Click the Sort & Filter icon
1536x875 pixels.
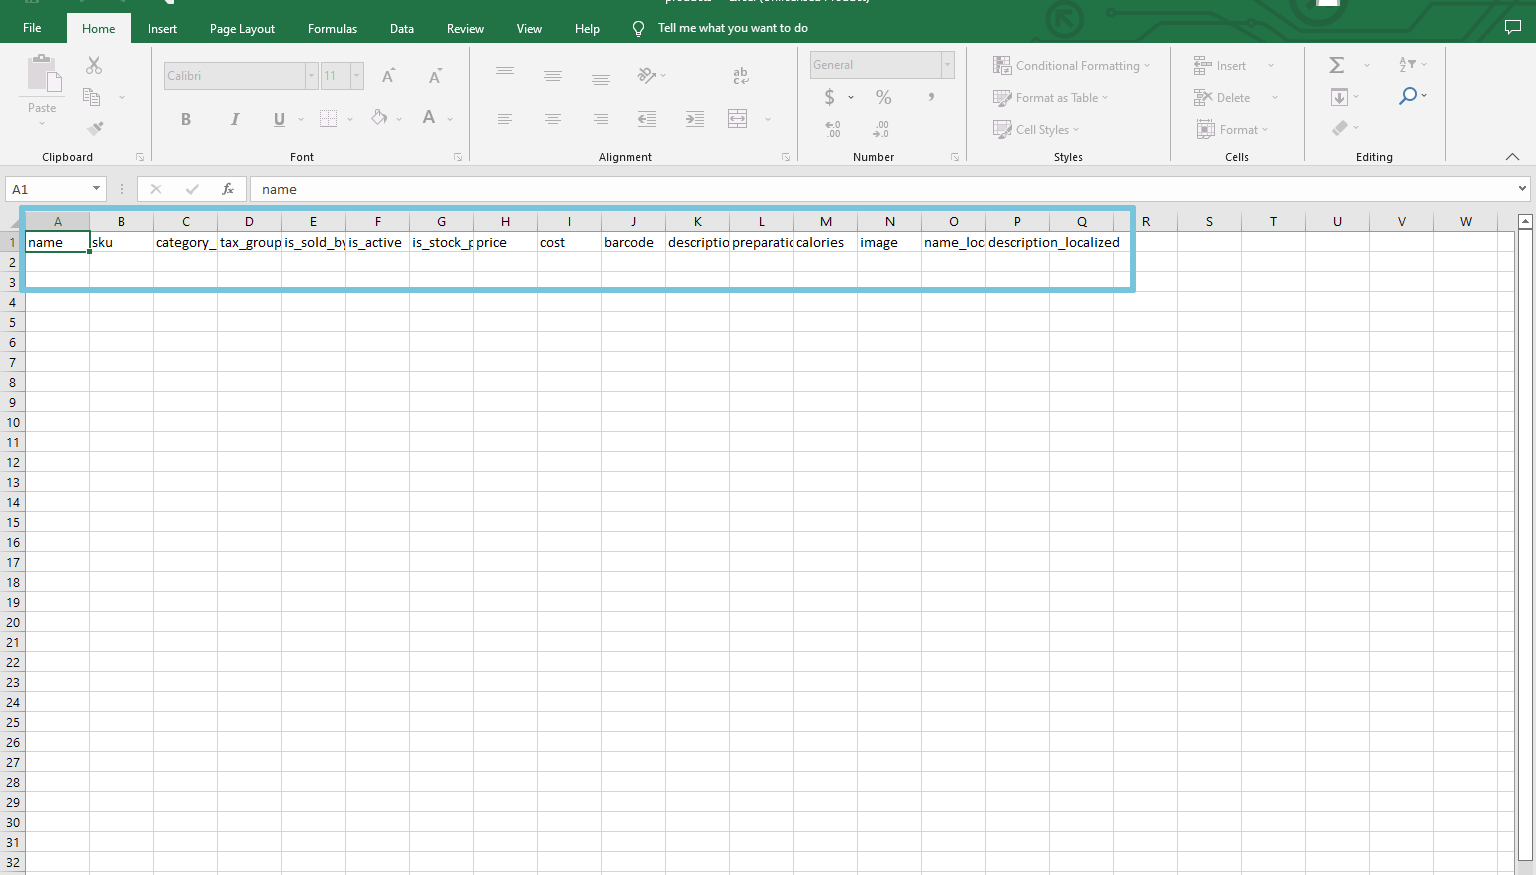coord(1408,65)
